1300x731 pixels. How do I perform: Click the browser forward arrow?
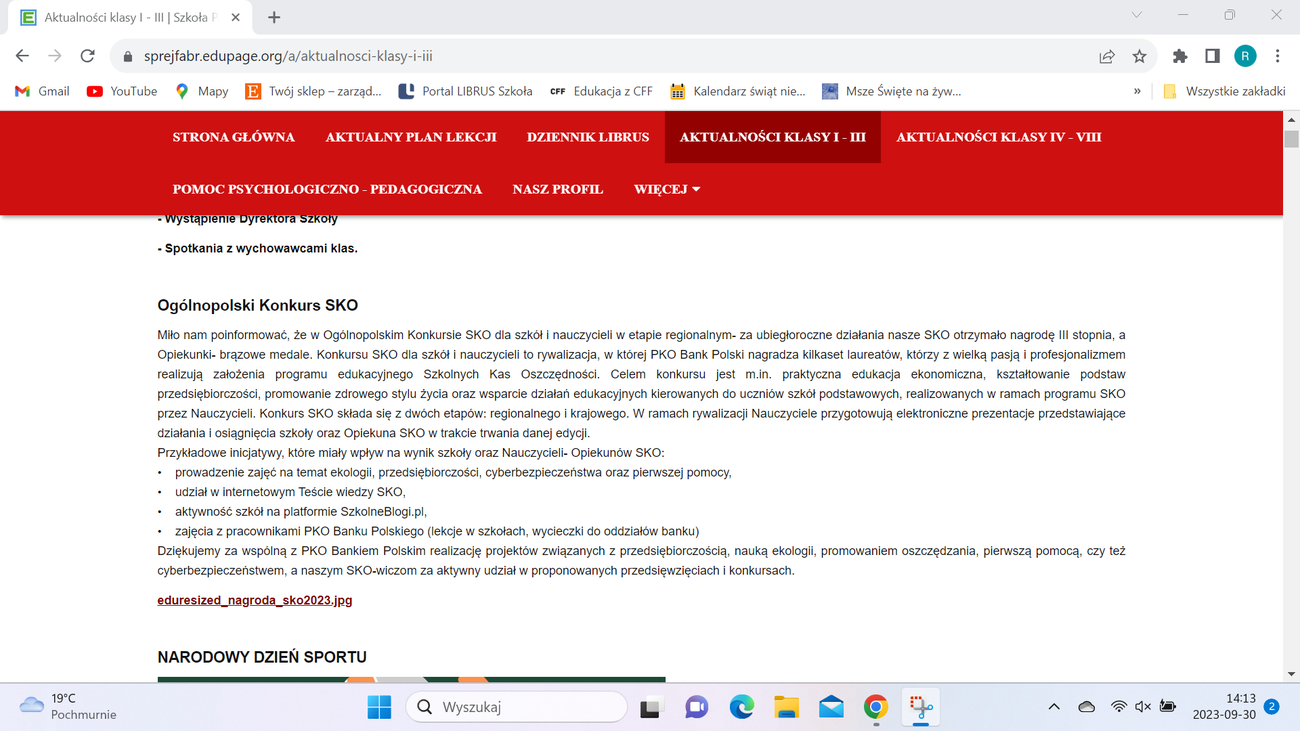[55, 56]
